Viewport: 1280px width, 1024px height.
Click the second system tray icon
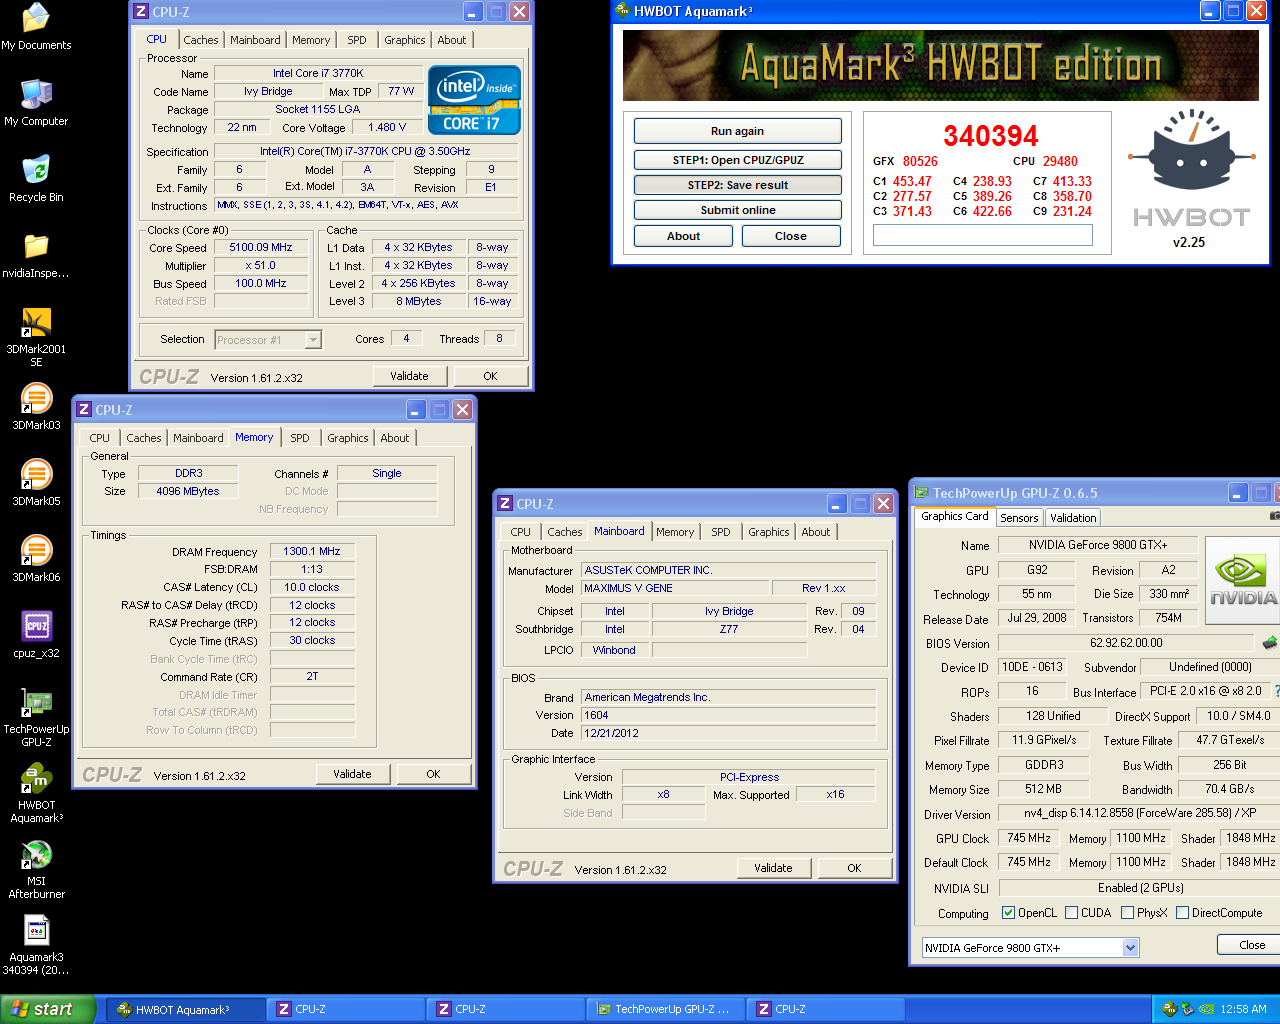pyautogui.click(x=1188, y=1009)
